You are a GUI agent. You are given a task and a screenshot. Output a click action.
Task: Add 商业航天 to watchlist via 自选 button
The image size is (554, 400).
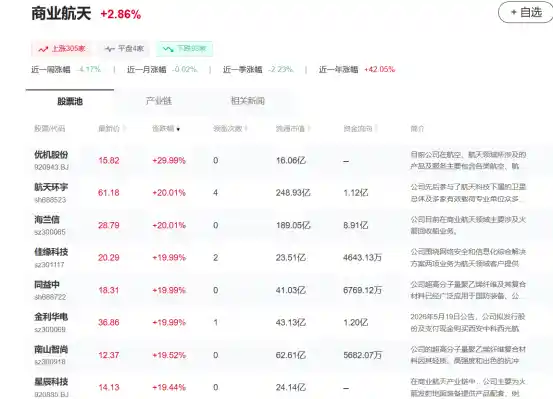[526, 12]
